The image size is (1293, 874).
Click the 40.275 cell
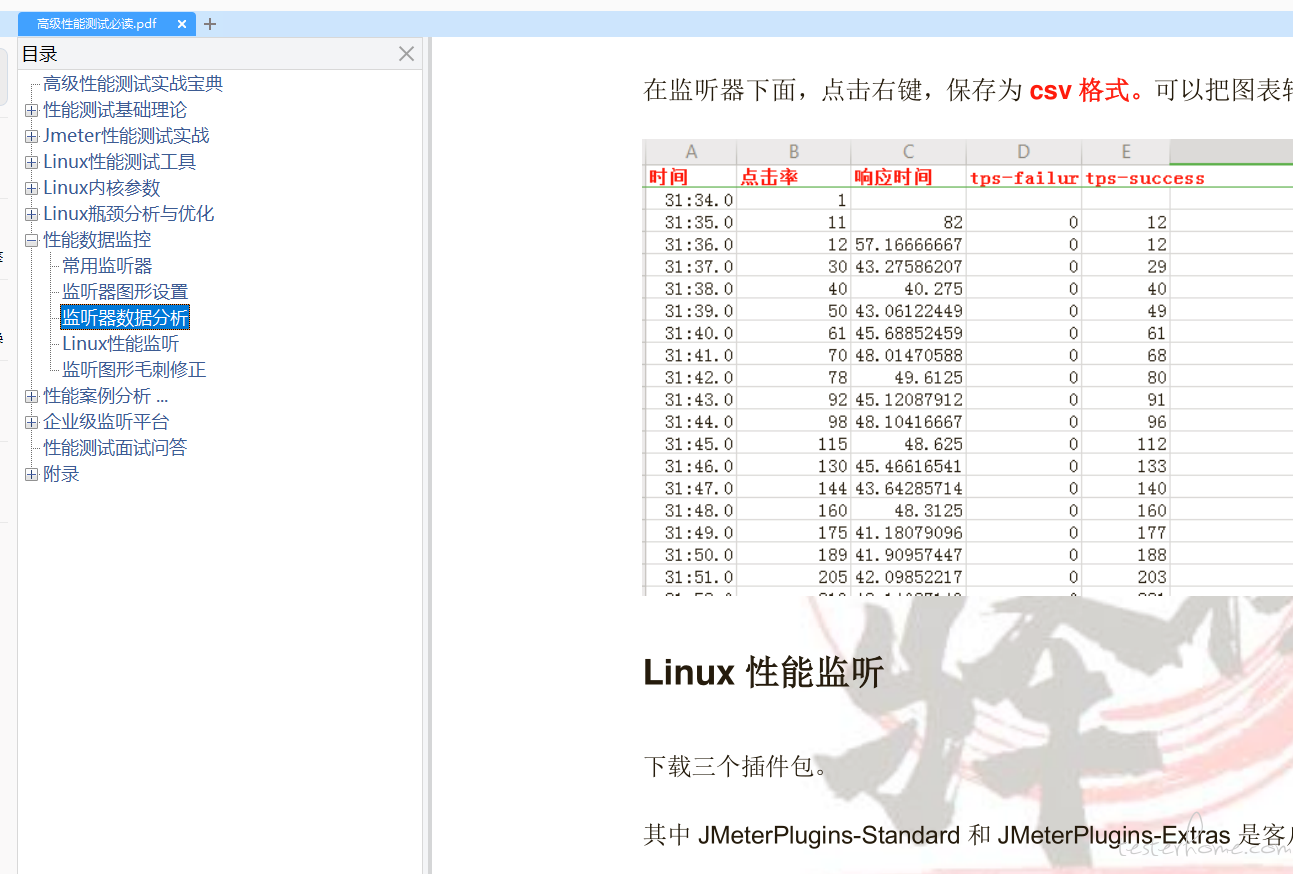[x=933, y=289]
